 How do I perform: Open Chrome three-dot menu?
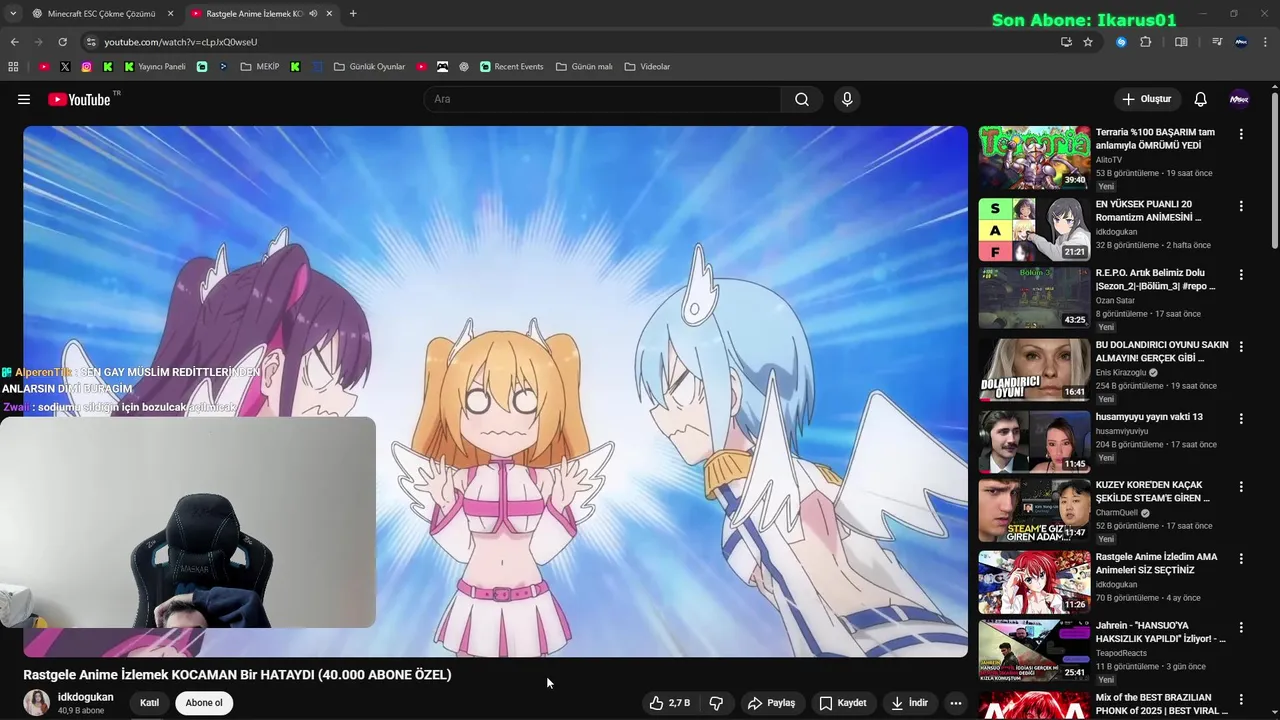click(x=1266, y=42)
